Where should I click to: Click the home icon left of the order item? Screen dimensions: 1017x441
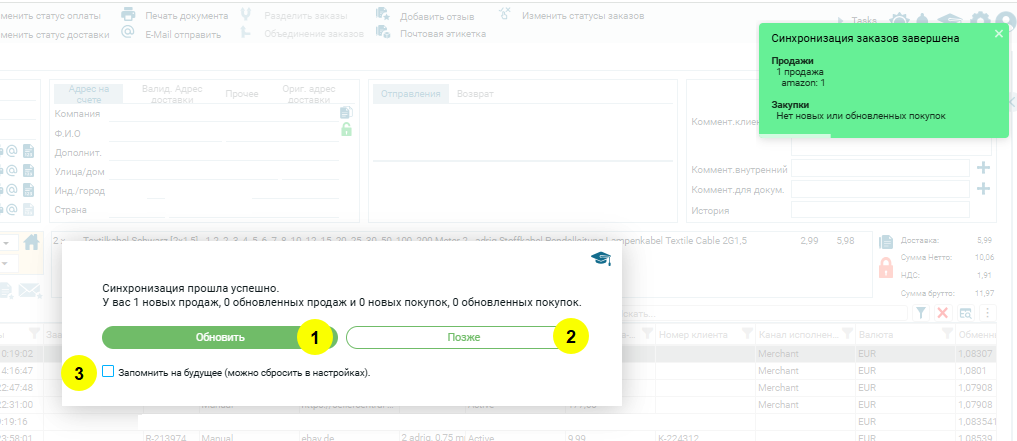(32, 242)
